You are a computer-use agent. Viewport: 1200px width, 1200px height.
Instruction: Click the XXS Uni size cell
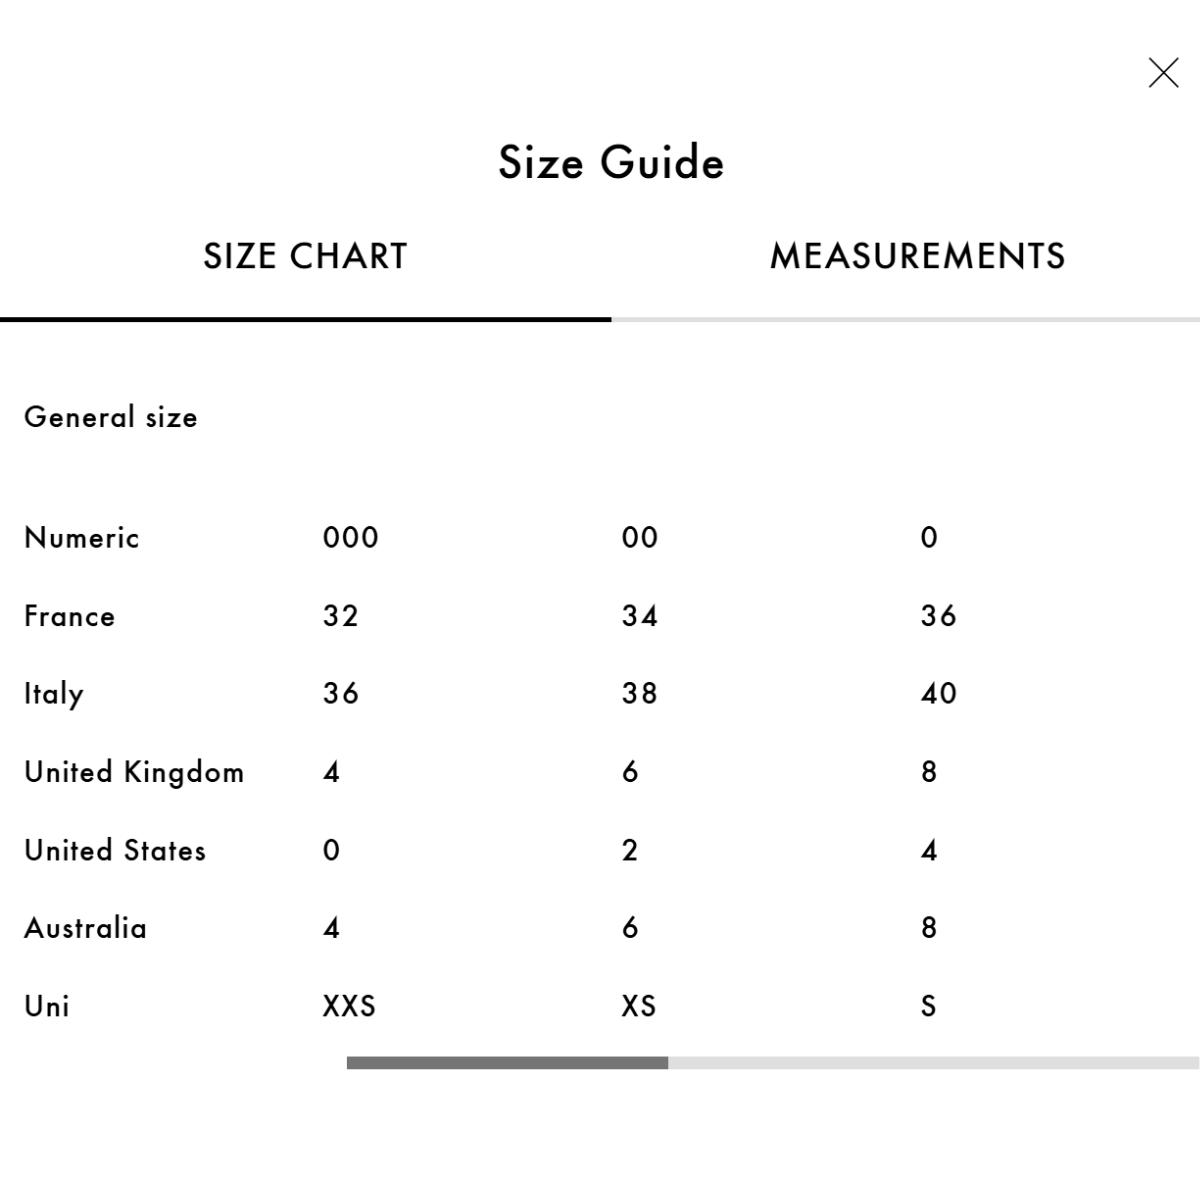pyautogui.click(x=349, y=1006)
